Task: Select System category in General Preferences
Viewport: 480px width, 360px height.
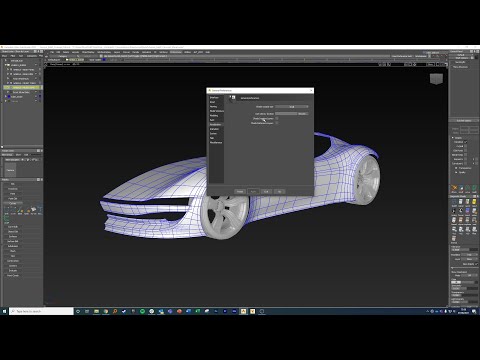Action: pos(213,133)
